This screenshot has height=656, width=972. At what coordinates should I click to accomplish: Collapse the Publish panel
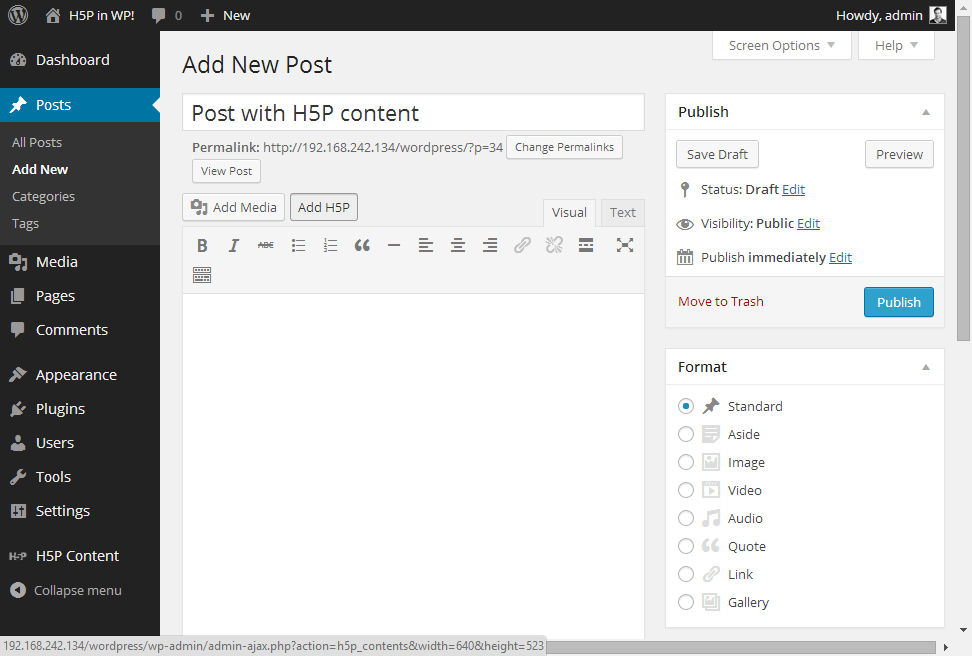coord(926,111)
